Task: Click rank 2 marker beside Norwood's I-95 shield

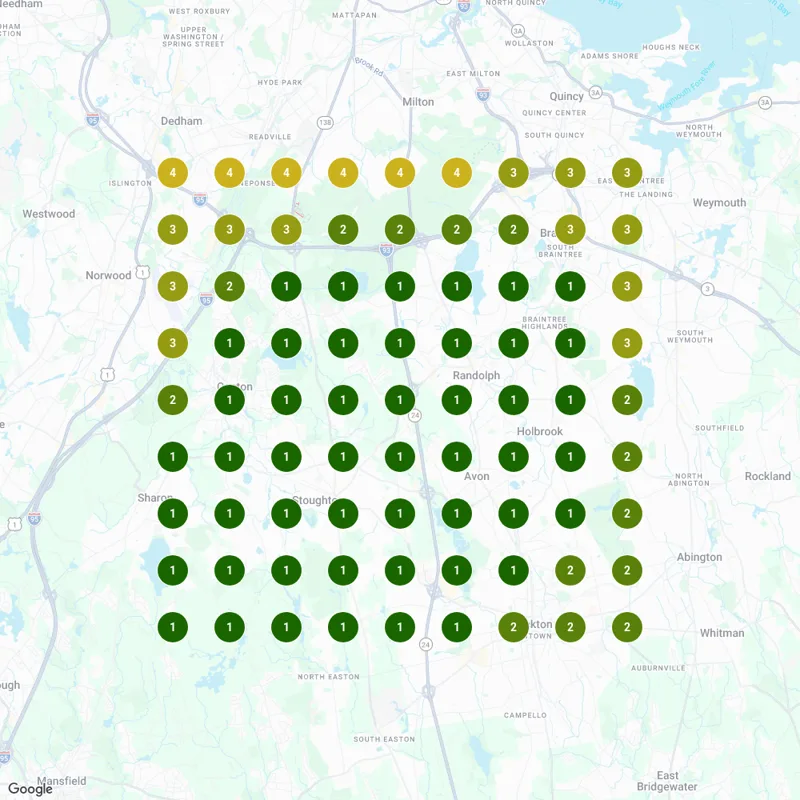Action: click(x=230, y=286)
